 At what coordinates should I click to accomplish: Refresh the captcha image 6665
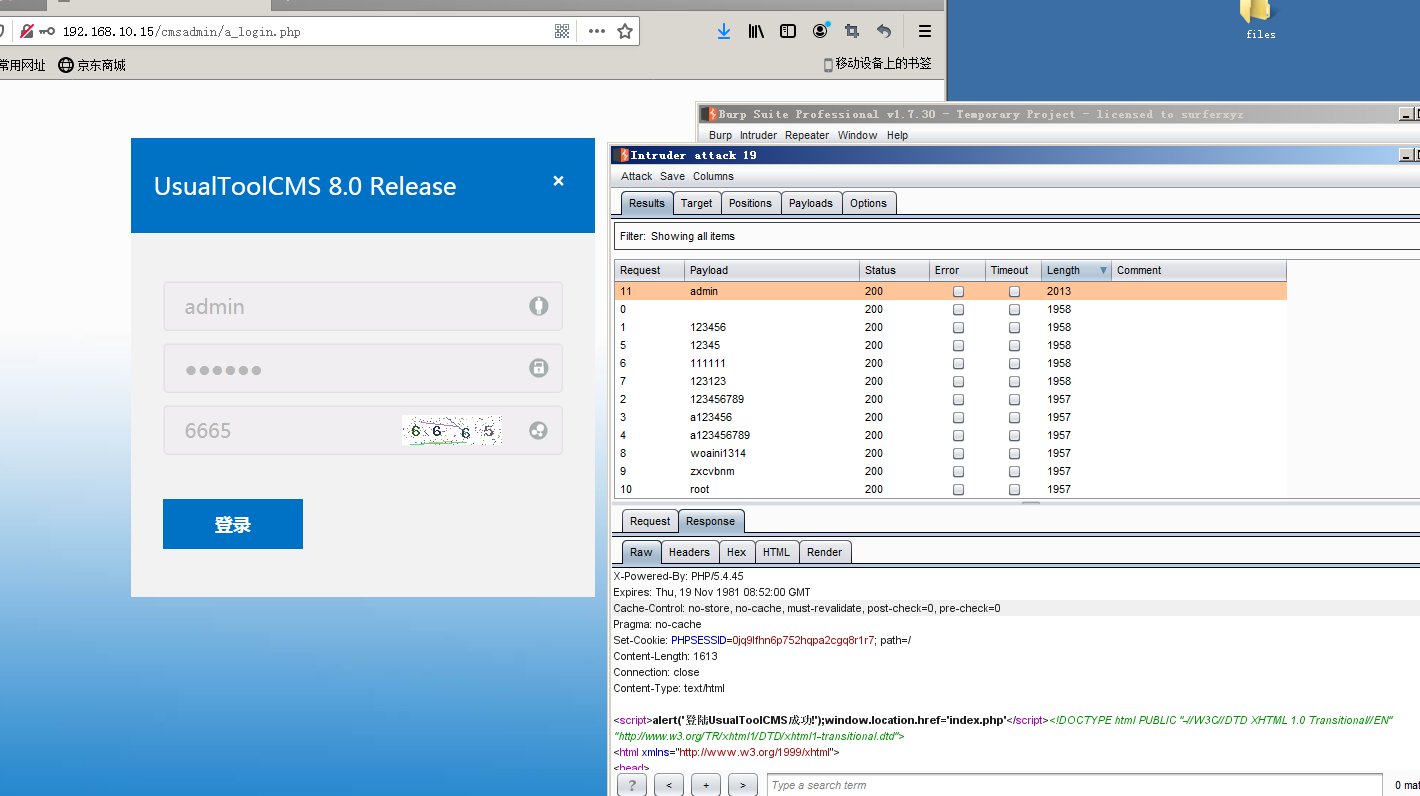pos(452,430)
